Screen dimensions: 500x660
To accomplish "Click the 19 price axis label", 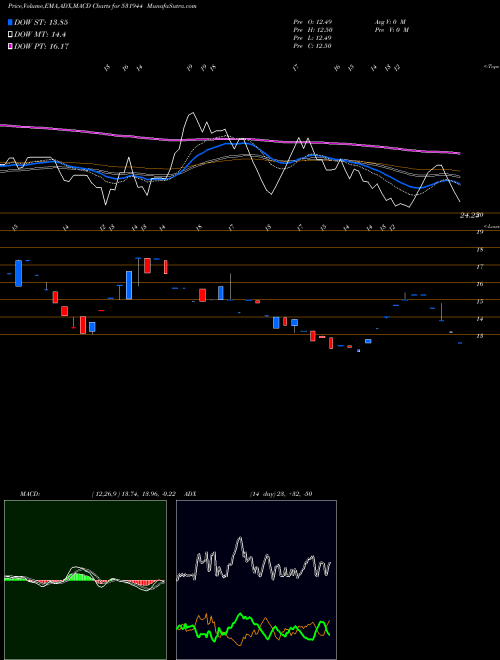I will point(480,232).
